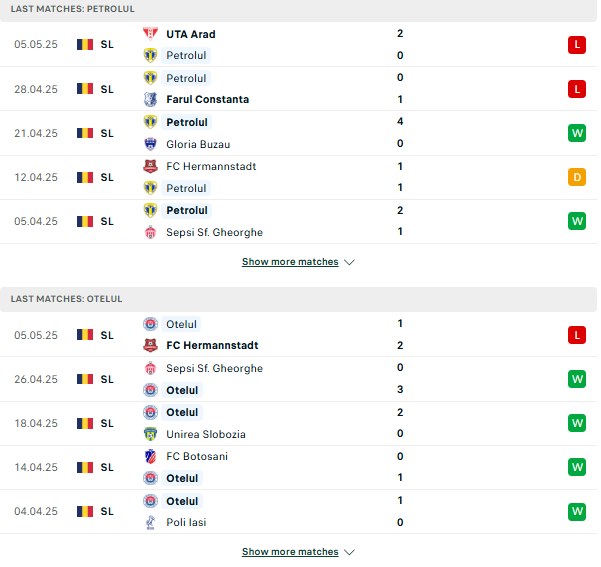
Task: Click the Unirea Slobozia team logo
Action: click(x=150, y=434)
